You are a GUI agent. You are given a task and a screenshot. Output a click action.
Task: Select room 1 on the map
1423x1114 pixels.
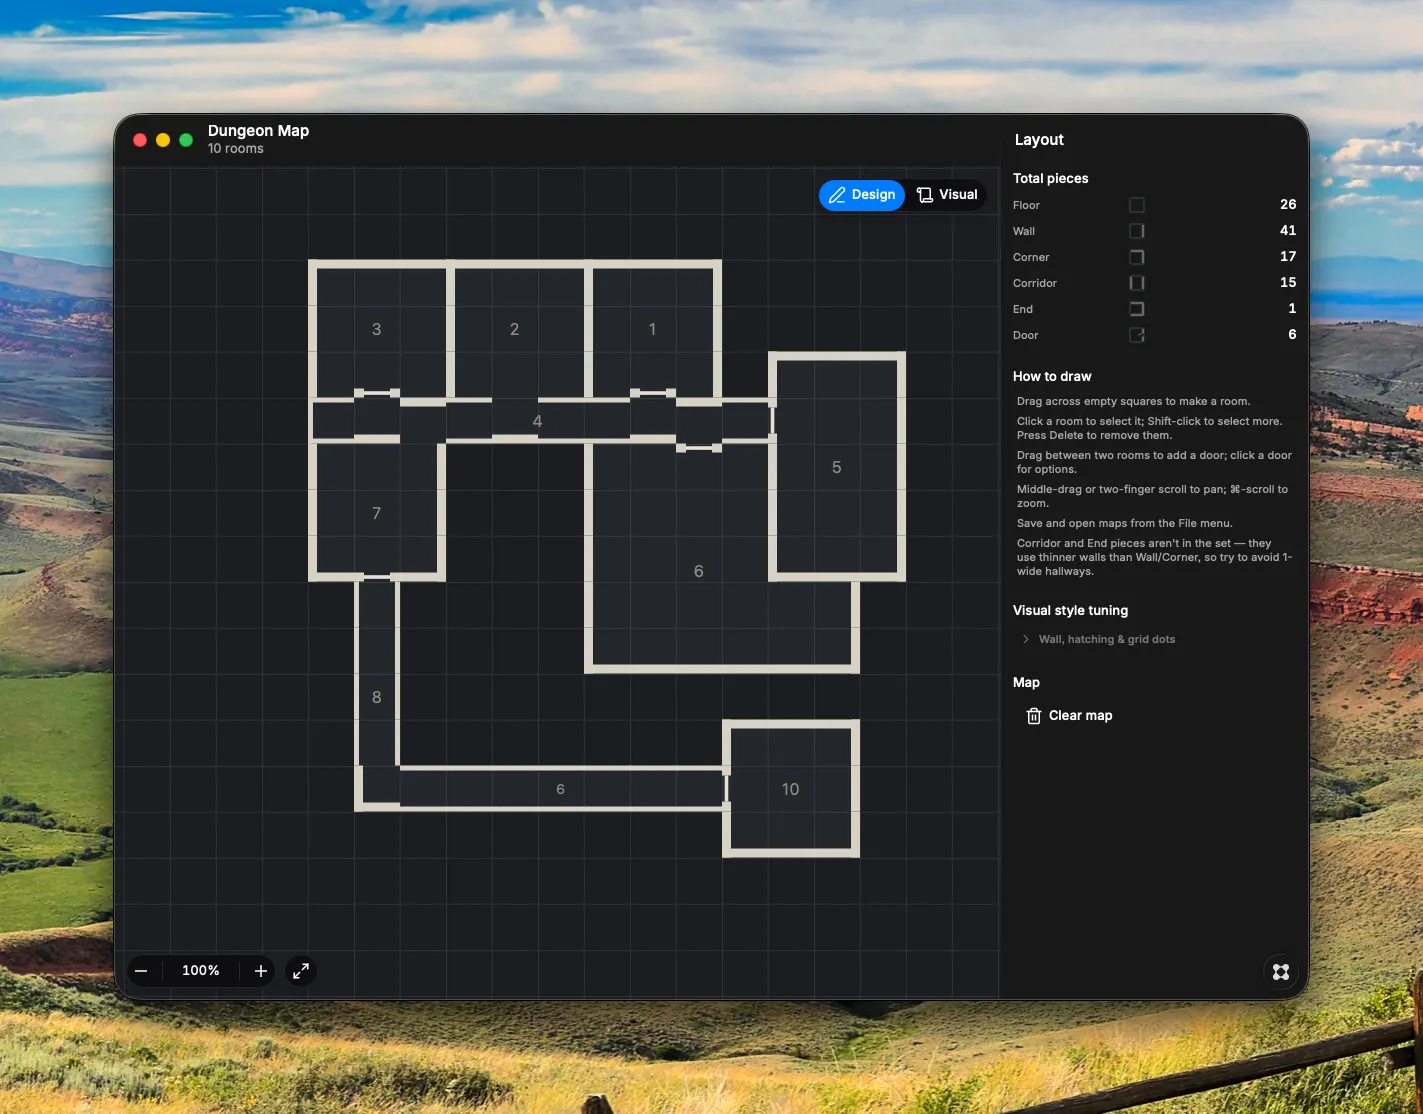[x=652, y=329]
